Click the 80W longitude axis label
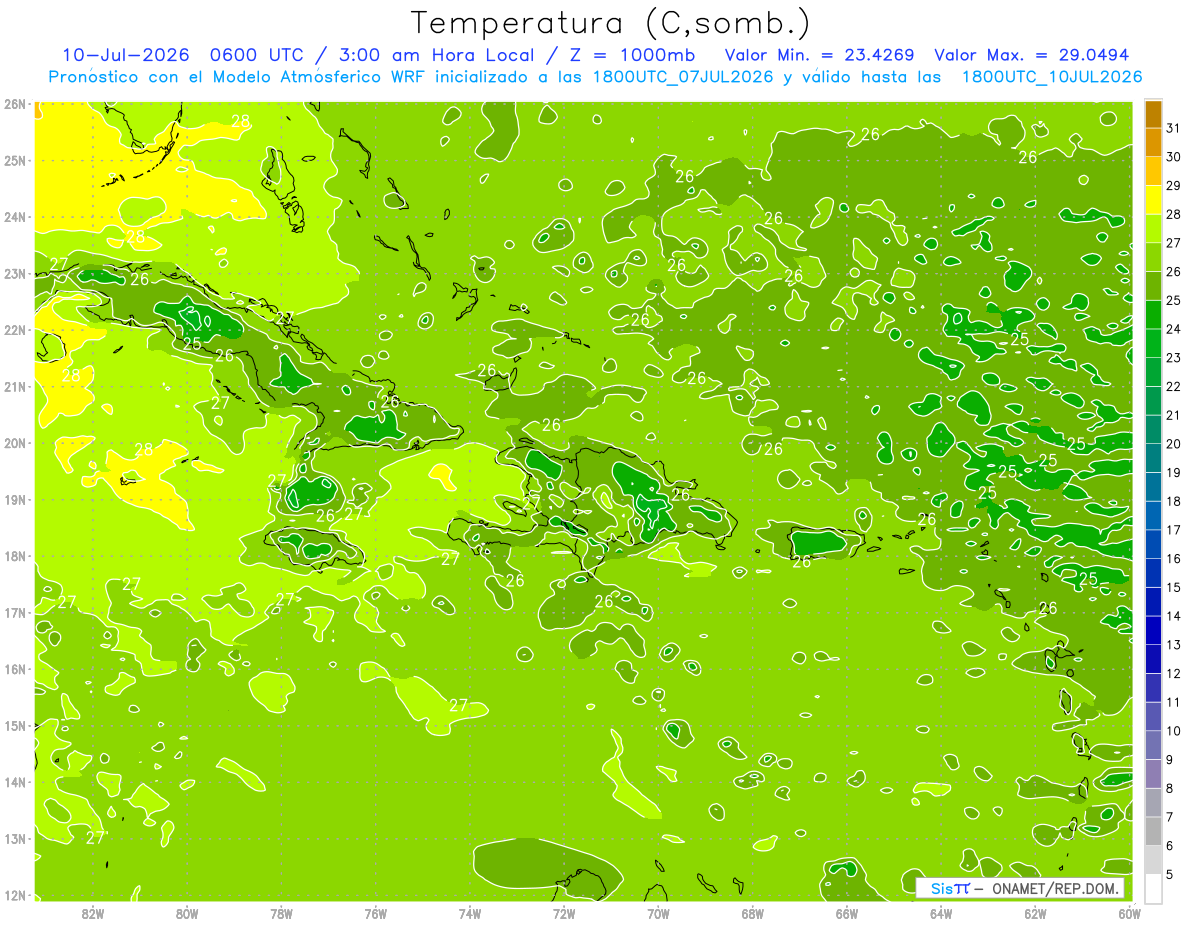Image resolution: width=1200 pixels, height=927 pixels. 187,913
